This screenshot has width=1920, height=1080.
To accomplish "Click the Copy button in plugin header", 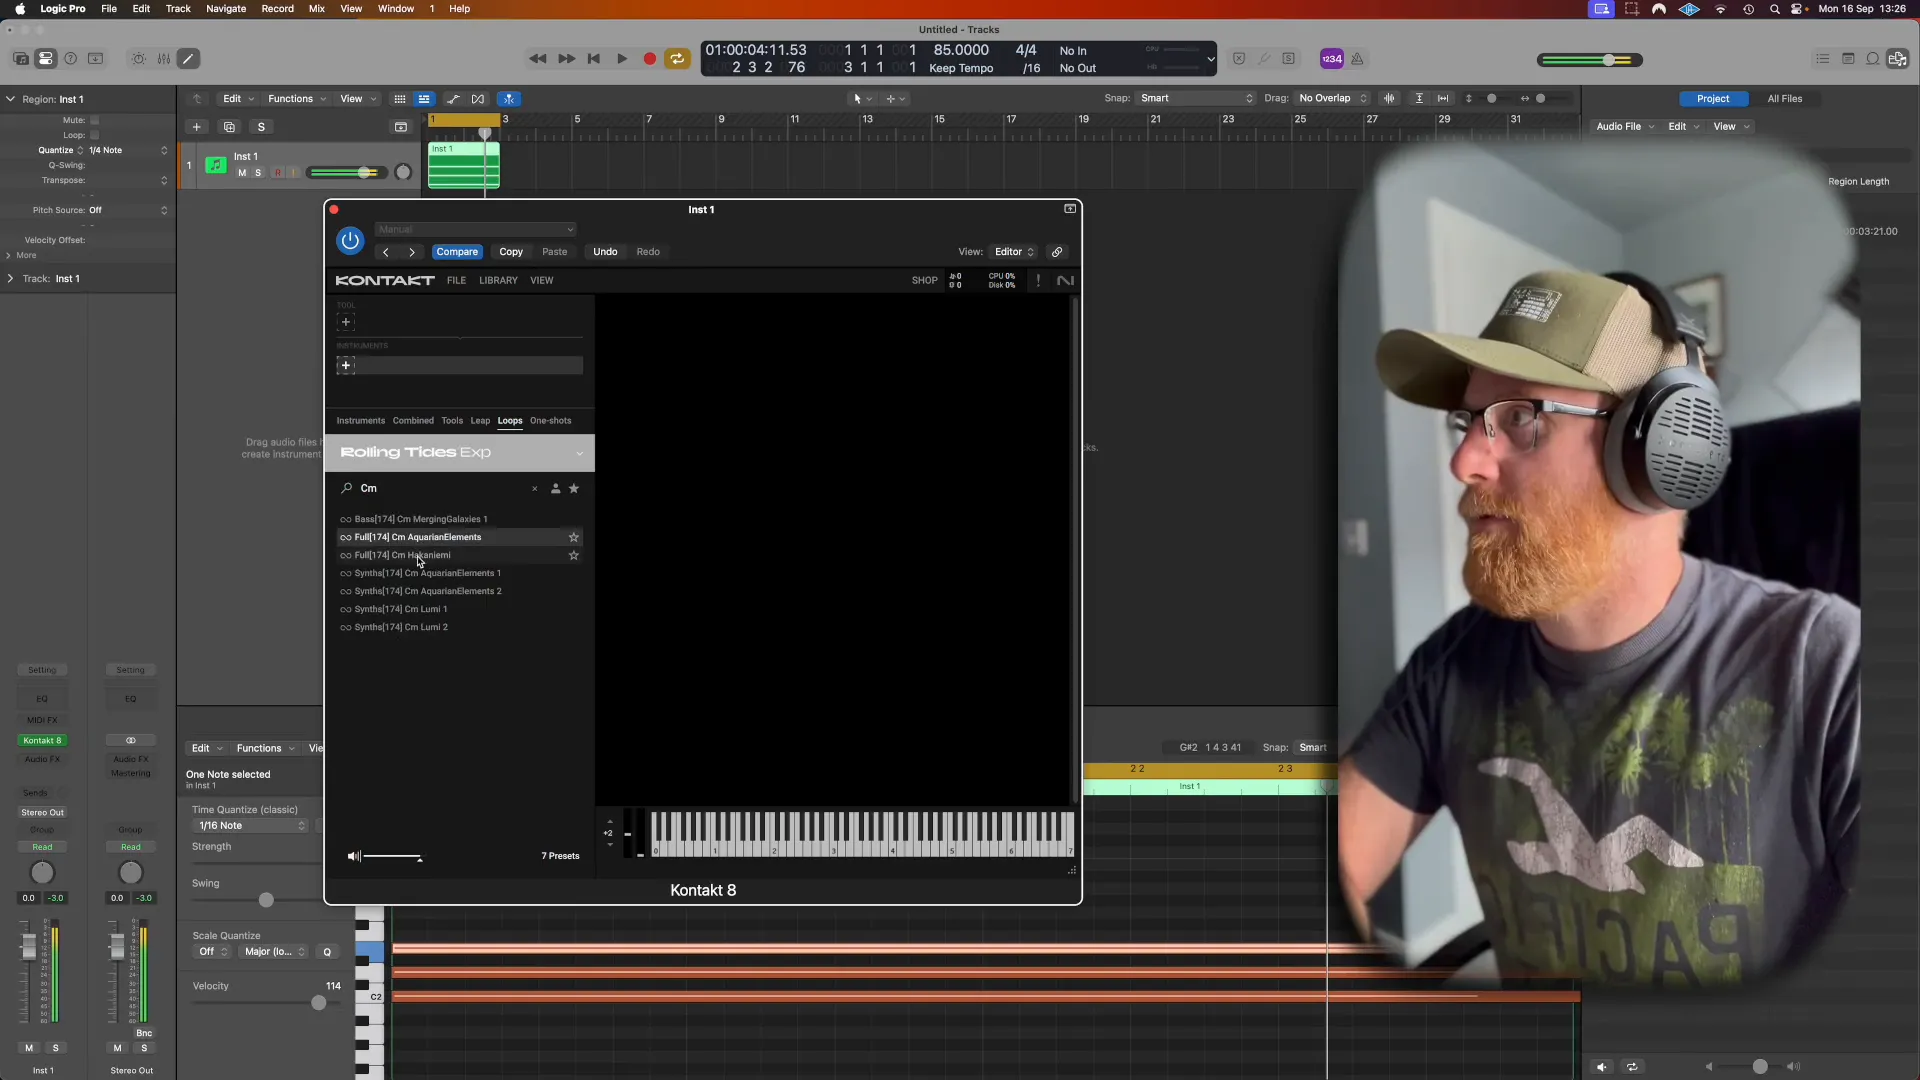I will click(511, 252).
